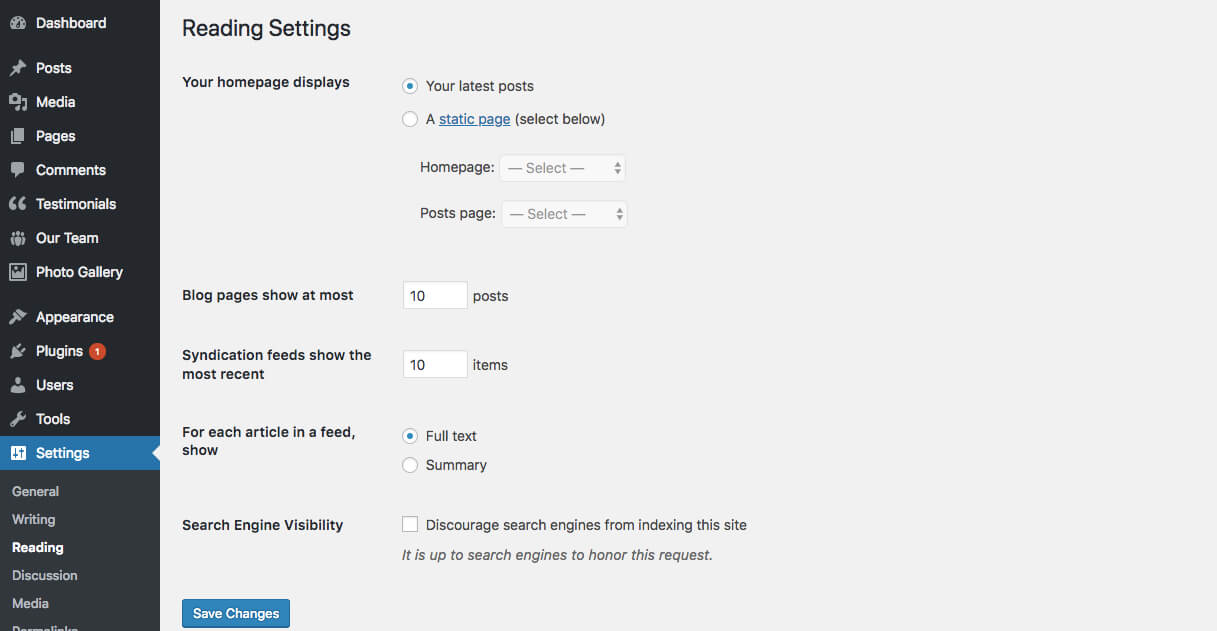Viewport: 1217px width, 631px height.
Task: Open the Homepage select dropdown
Action: point(563,168)
